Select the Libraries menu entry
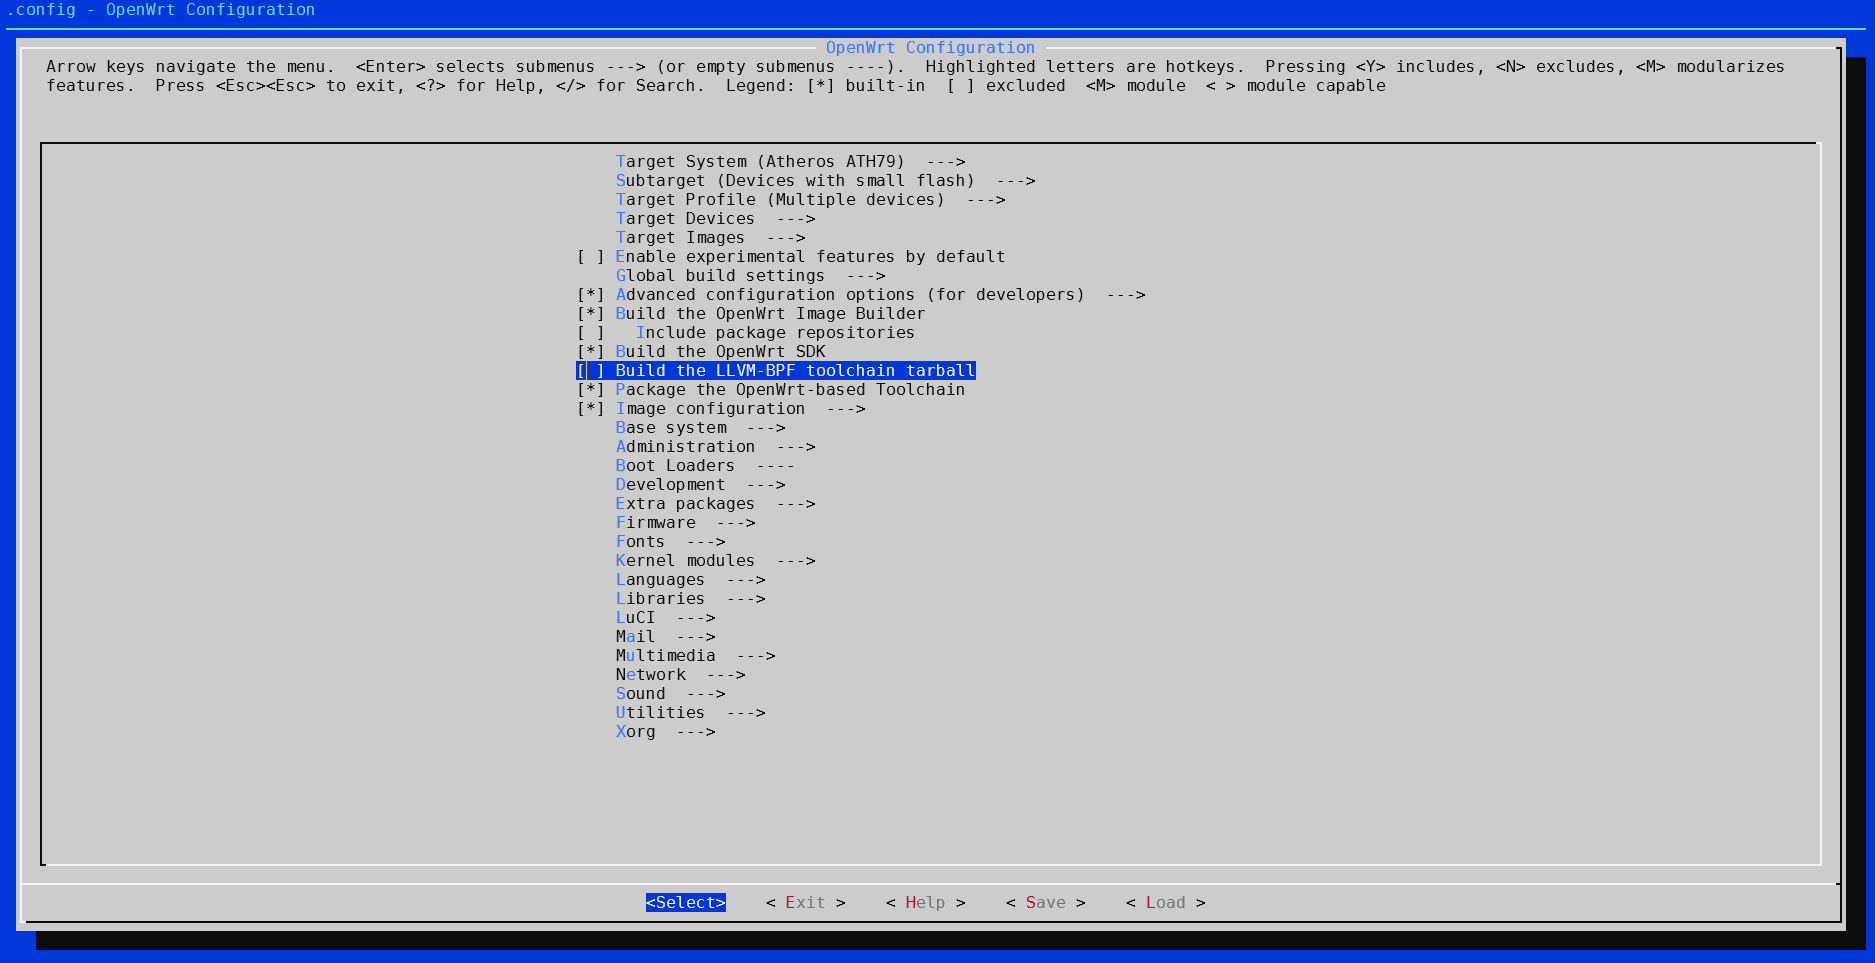 pos(690,599)
